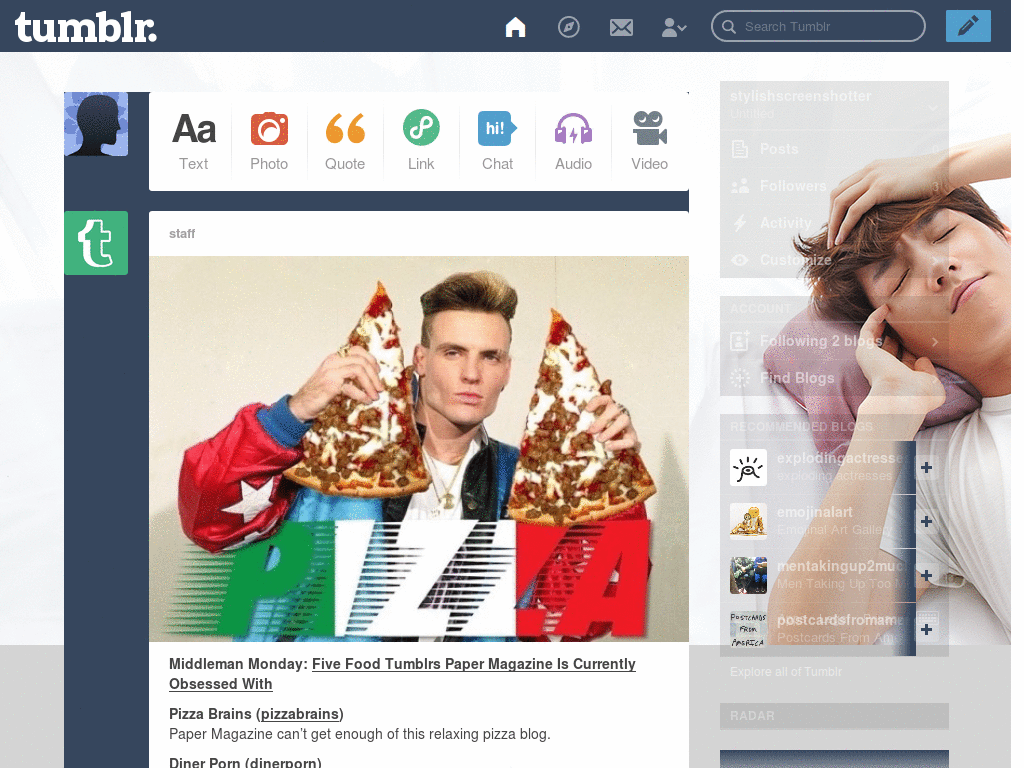Follow postcardsfromamerica with plus button
Viewport: 1024px width, 768px height.
click(x=926, y=630)
